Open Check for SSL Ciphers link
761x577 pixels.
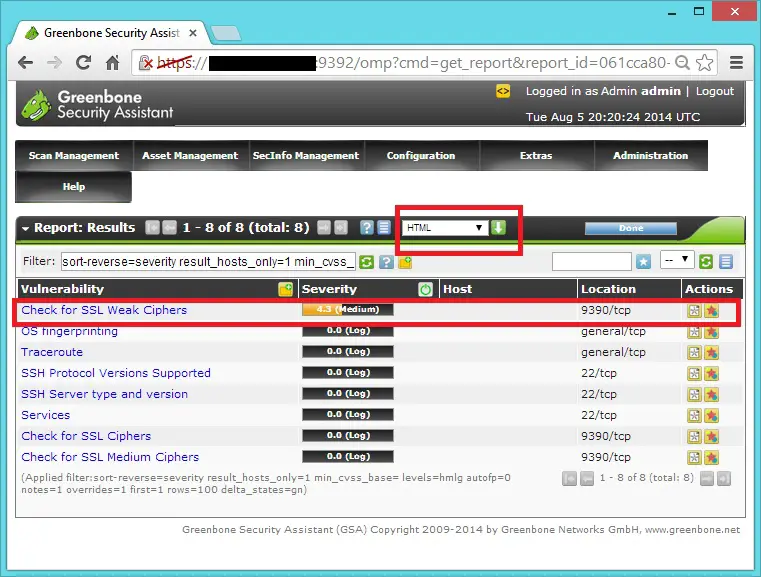(x=86, y=436)
